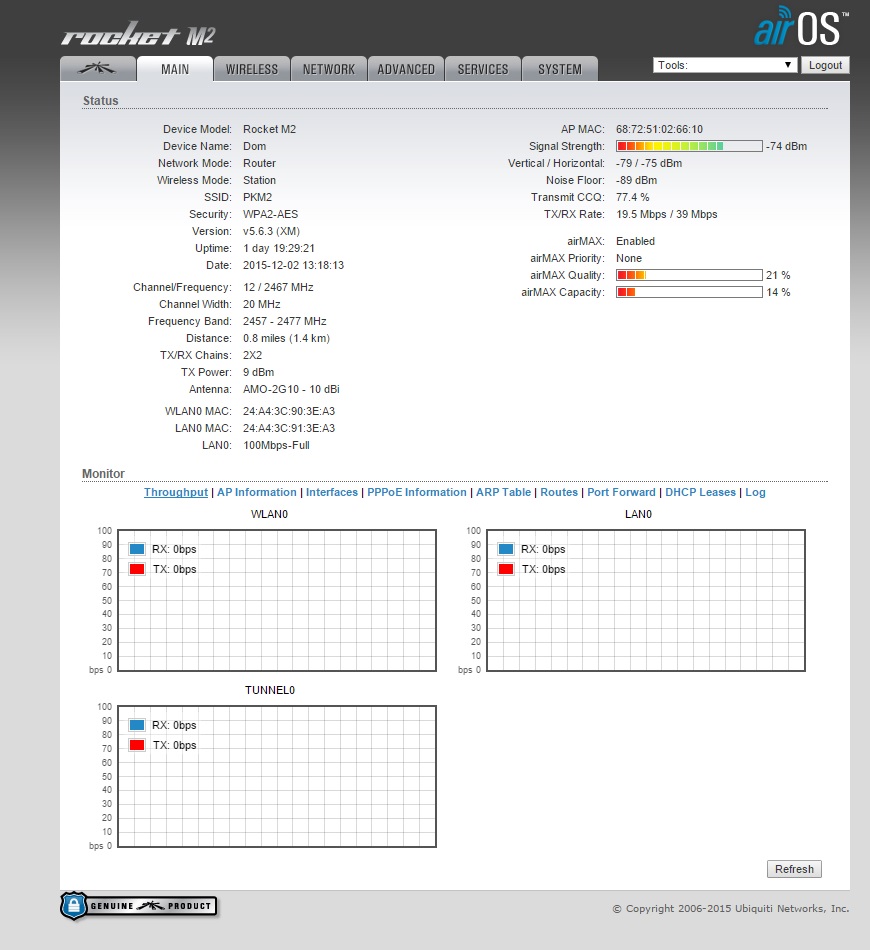Click Device Name value Dom
Screen dimensions: 870x950
coord(254,146)
